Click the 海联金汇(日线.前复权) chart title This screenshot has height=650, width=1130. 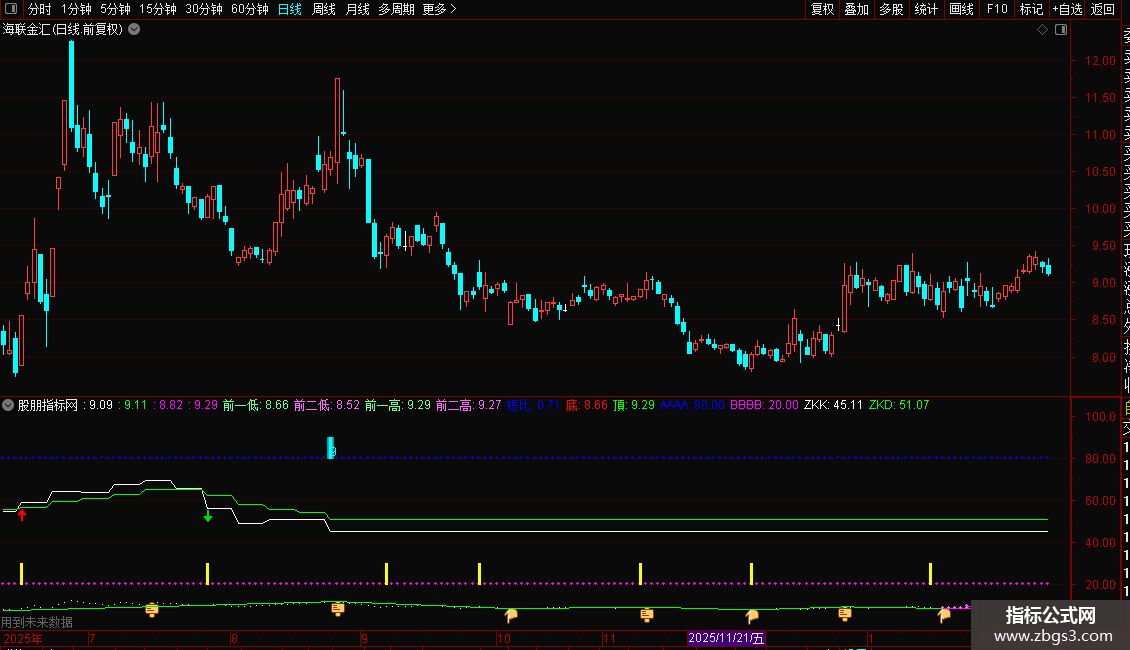(63, 30)
